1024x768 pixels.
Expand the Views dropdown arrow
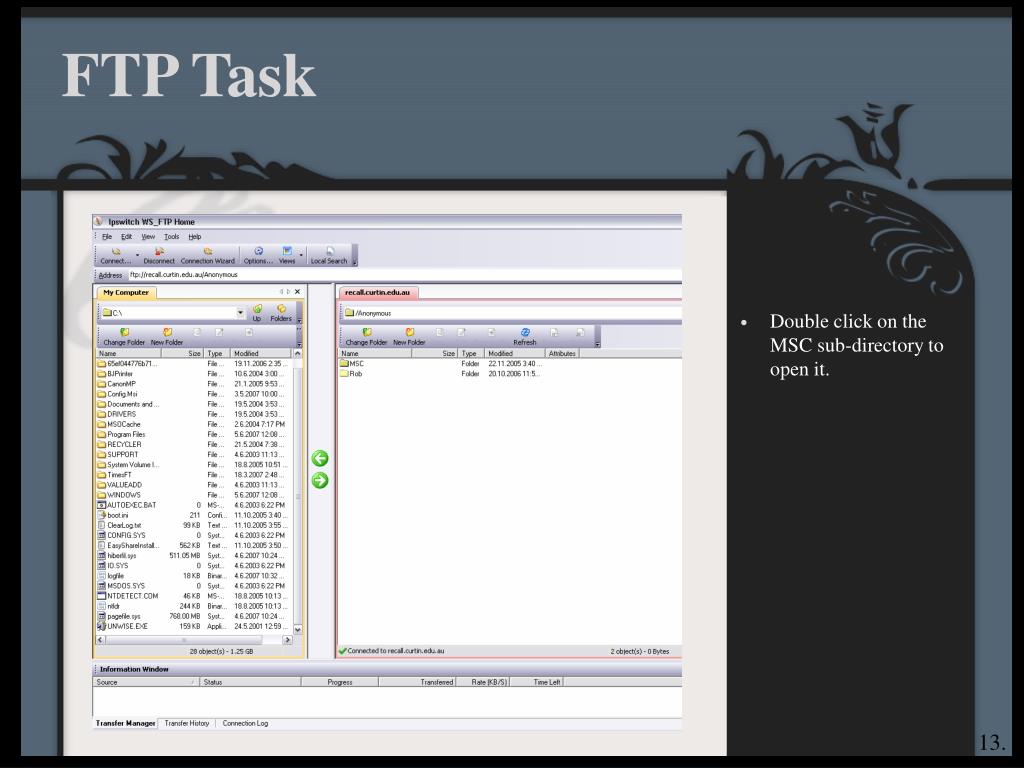[x=301, y=255]
